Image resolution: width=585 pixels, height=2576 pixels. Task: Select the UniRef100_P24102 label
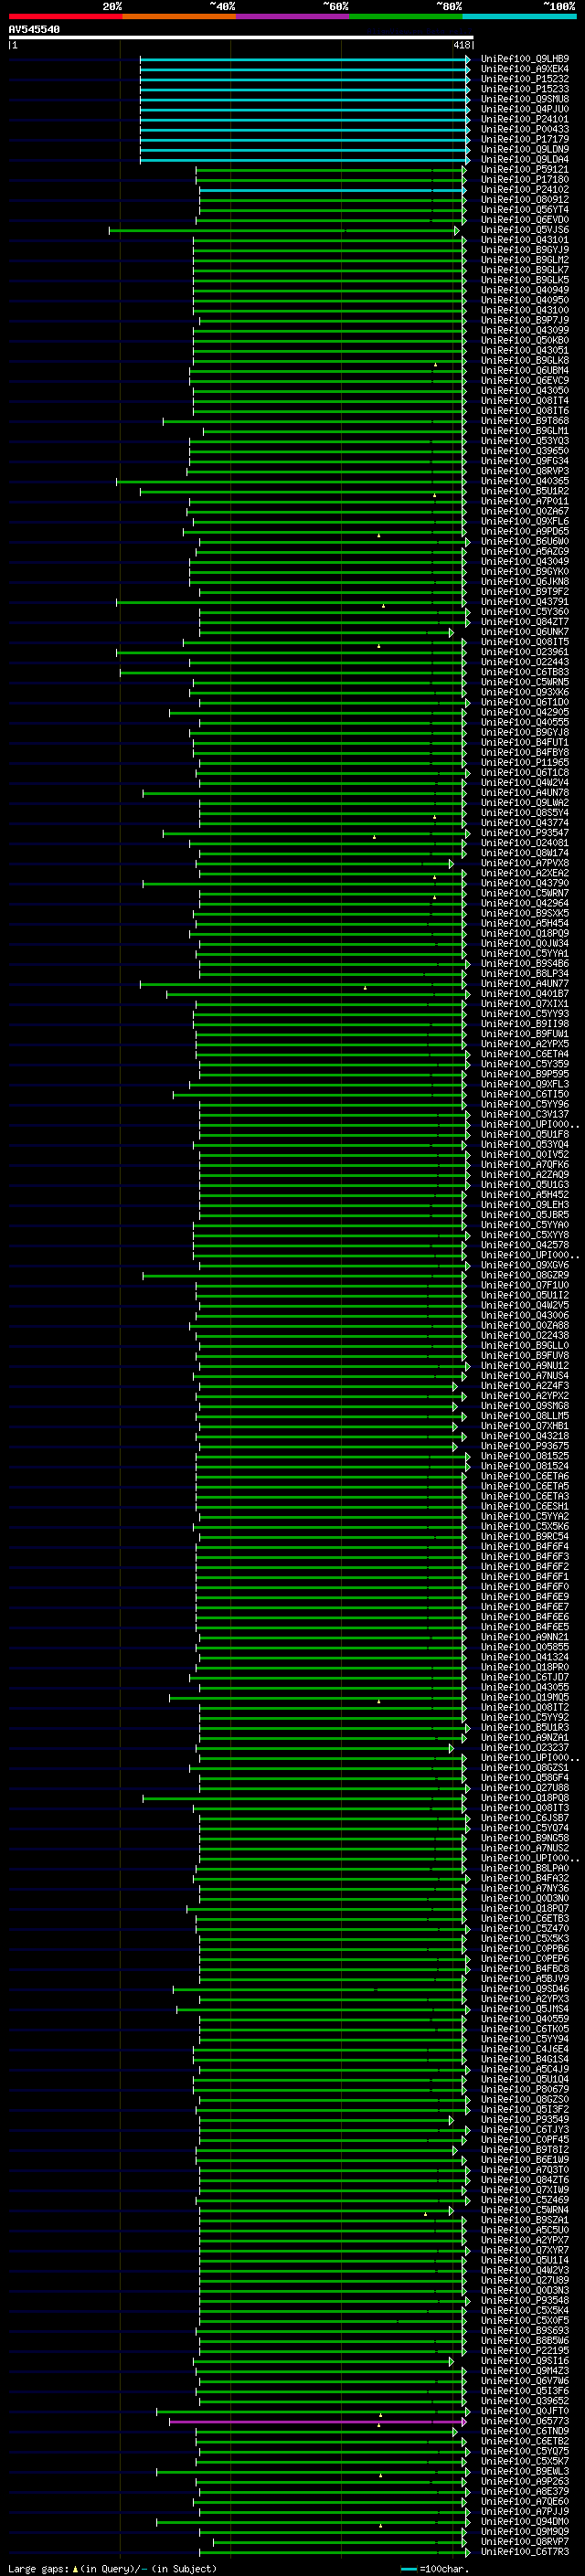[525, 190]
